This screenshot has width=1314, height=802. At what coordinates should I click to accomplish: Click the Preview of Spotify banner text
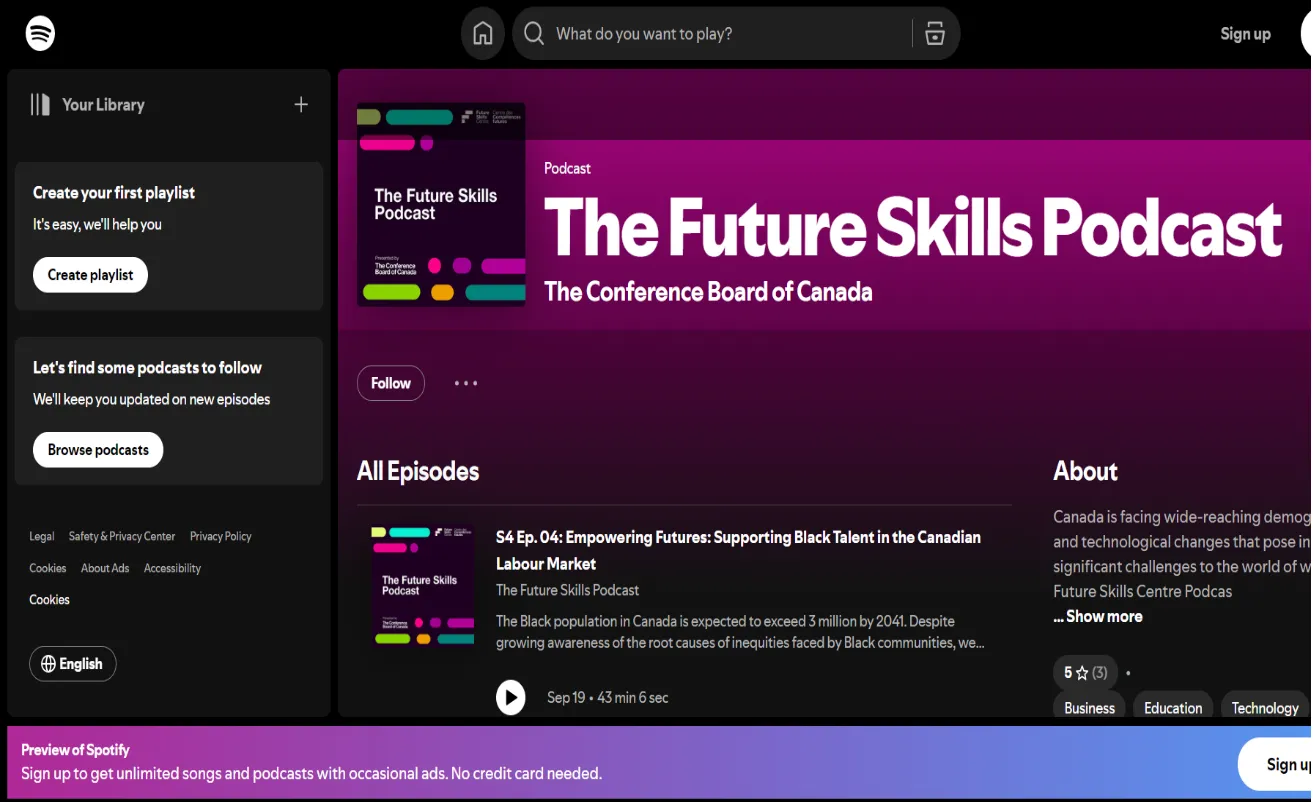(x=75, y=750)
